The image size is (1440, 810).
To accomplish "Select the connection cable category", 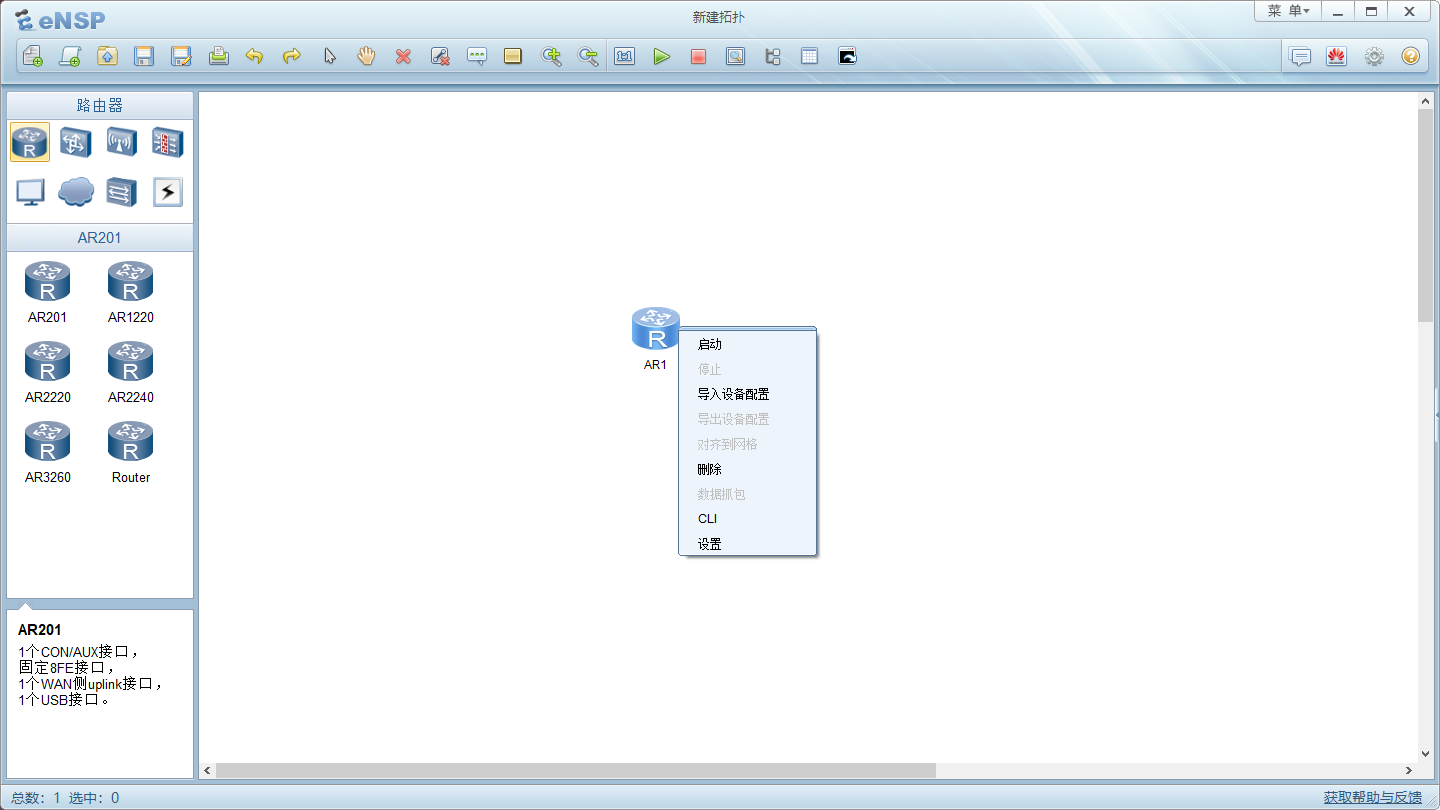I will pyautogui.click(x=168, y=191).
